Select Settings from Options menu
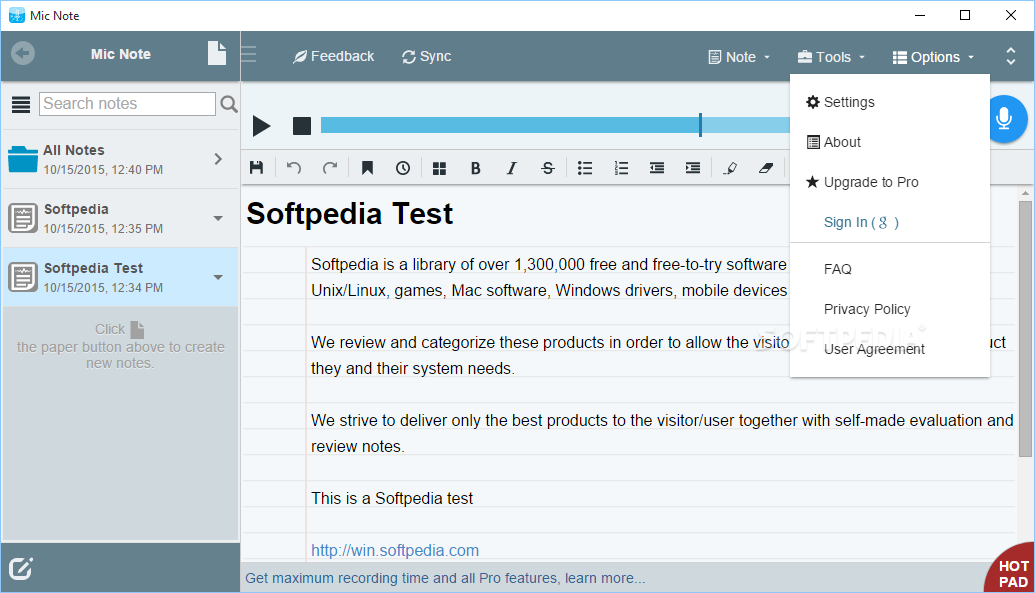This screenshot has width=1035, height=593. (889, 102)
